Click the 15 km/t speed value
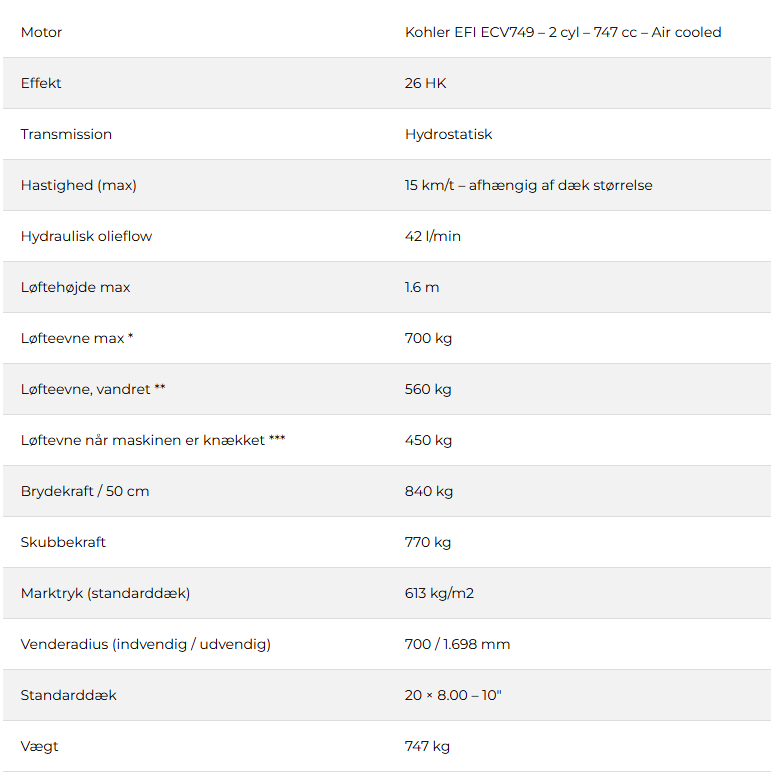 tap(528, 185)
